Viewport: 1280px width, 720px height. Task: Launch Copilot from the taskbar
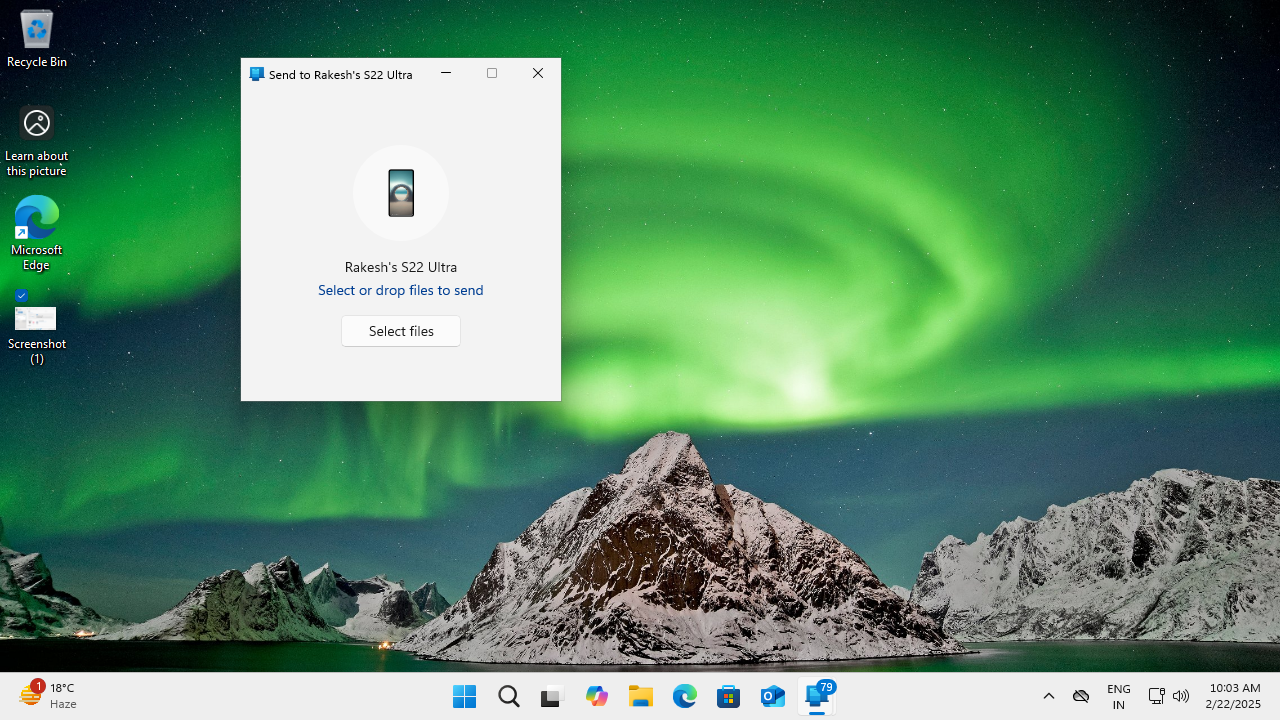point(597,697)
